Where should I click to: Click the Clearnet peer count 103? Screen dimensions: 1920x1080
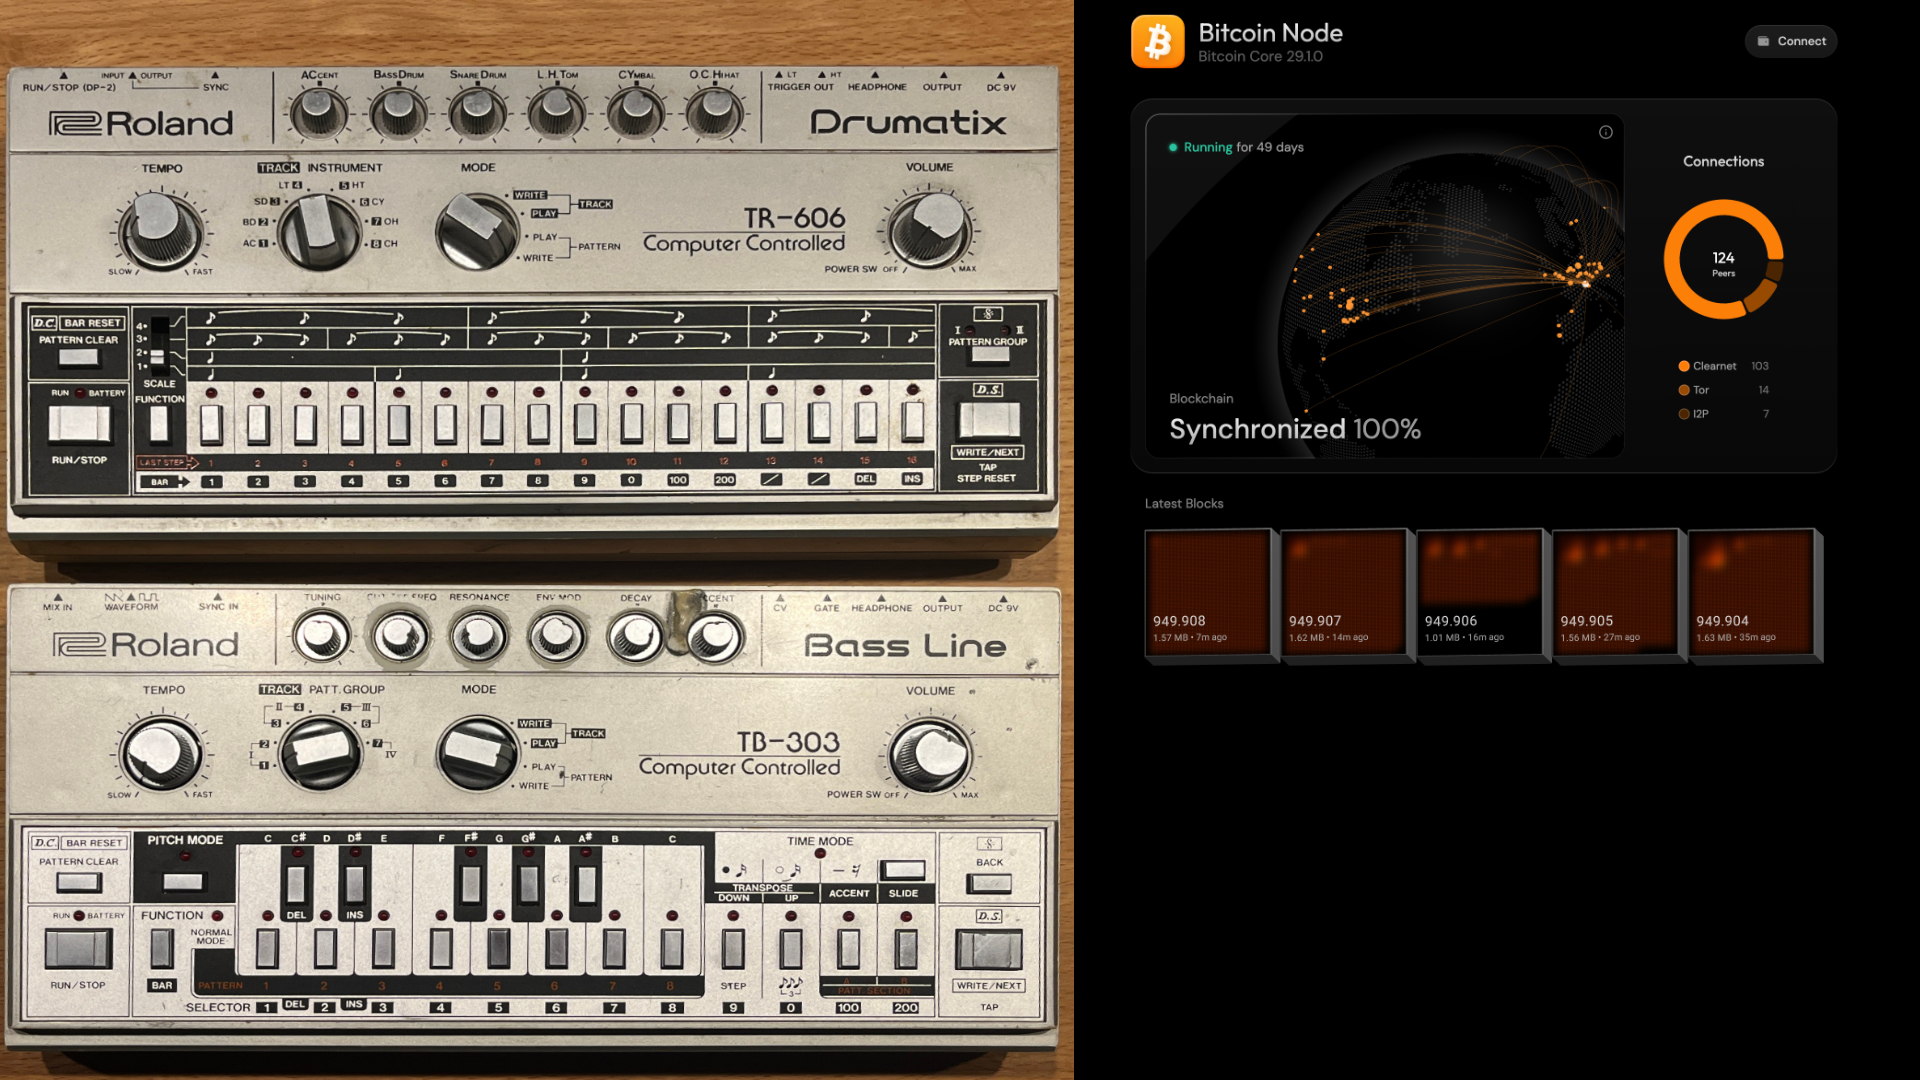pyautogui.click(x=1760, y=366)
